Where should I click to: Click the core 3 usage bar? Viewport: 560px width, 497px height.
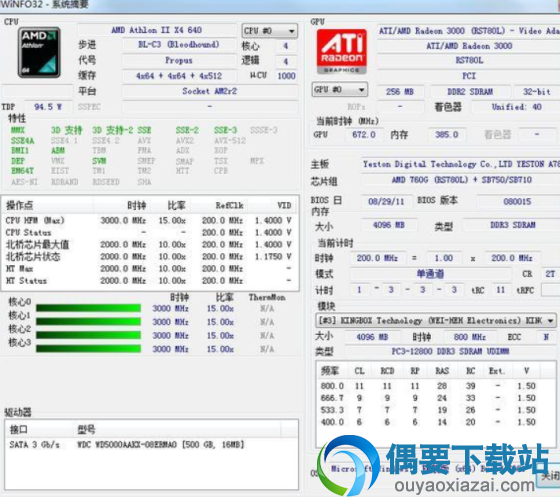coord(88,349)
